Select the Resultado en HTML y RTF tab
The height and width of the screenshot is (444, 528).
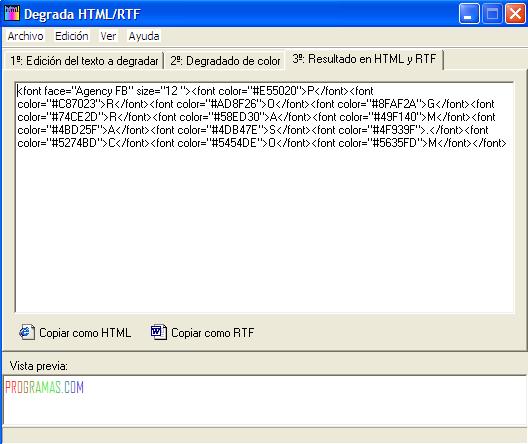(364, 59)
